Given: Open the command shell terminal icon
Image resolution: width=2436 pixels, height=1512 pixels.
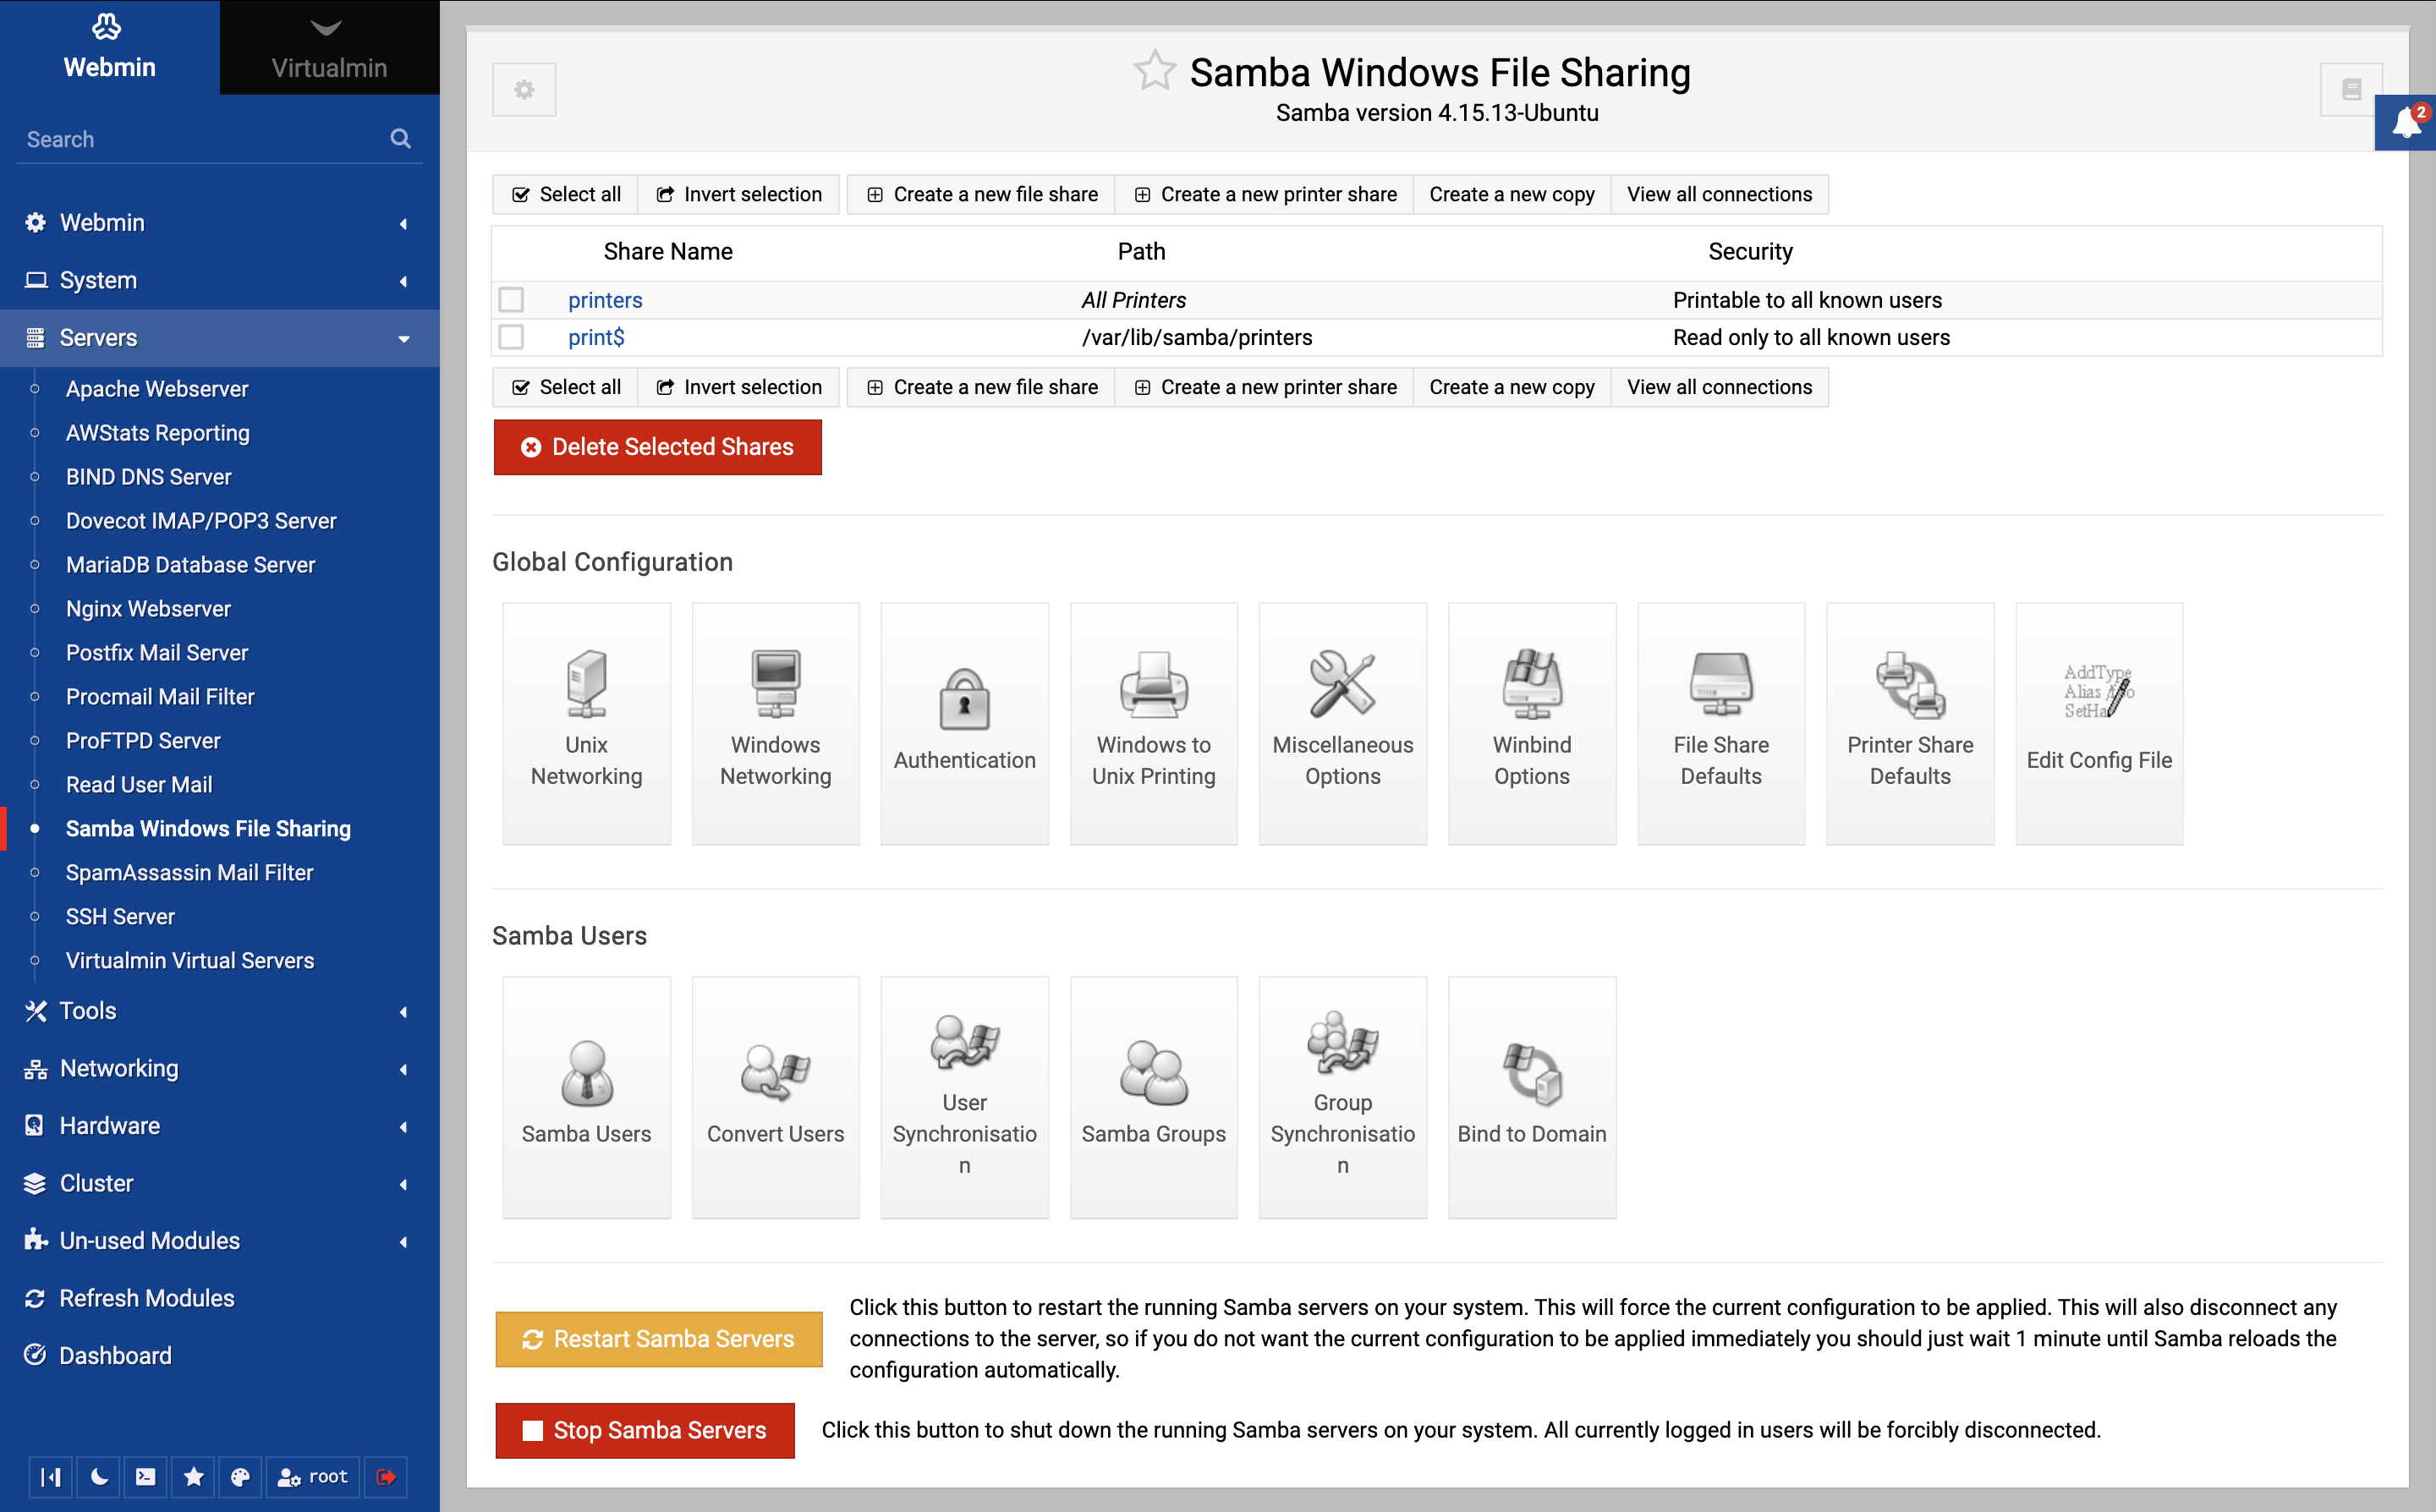Looking at the screenshot, I should (x=146, y=1476).
